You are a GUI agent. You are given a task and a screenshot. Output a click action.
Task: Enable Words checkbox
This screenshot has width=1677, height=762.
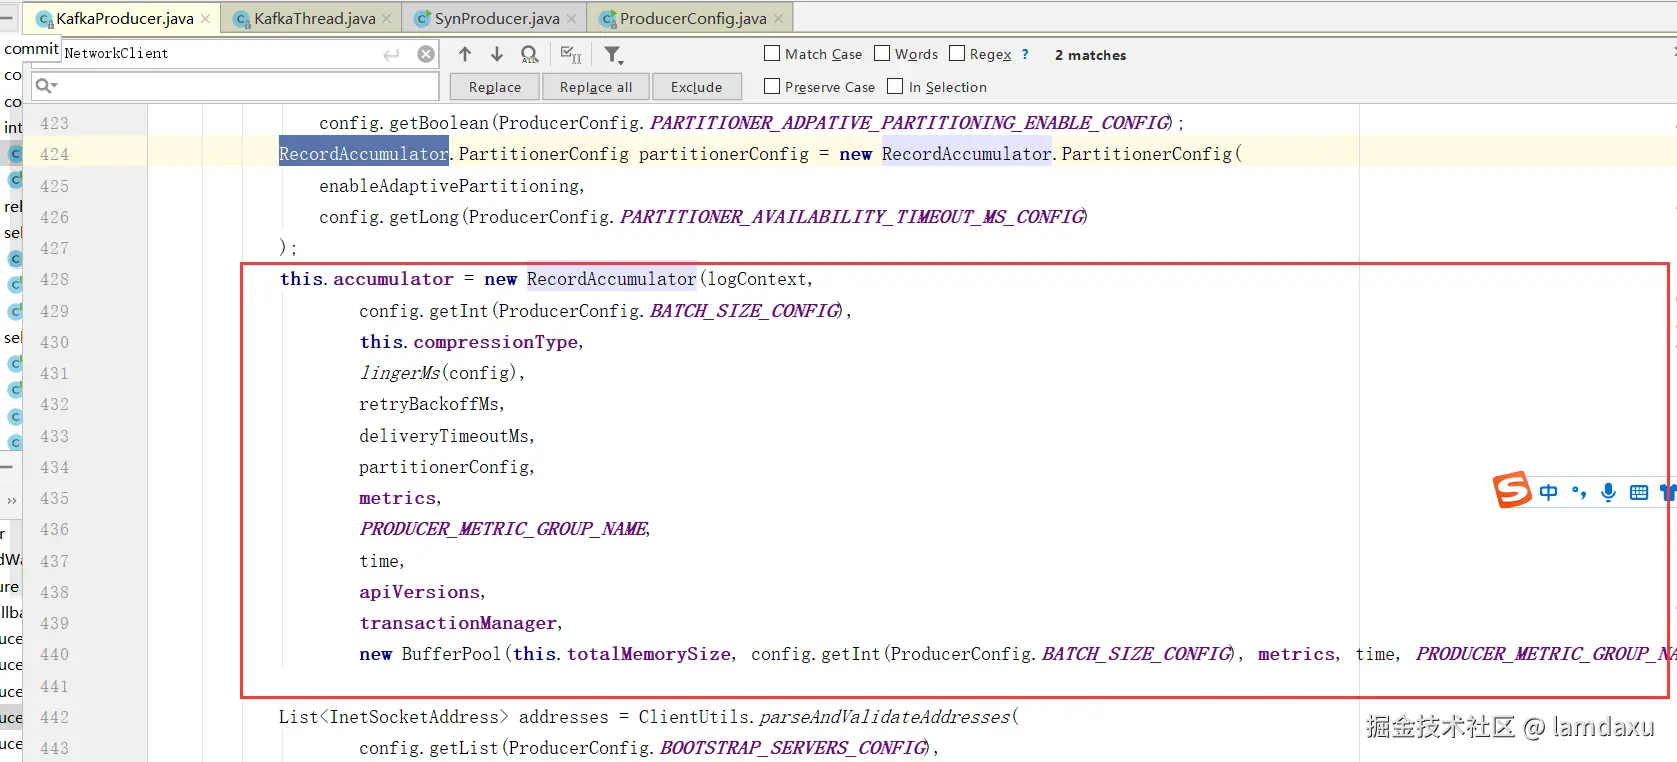click(882, 54)
